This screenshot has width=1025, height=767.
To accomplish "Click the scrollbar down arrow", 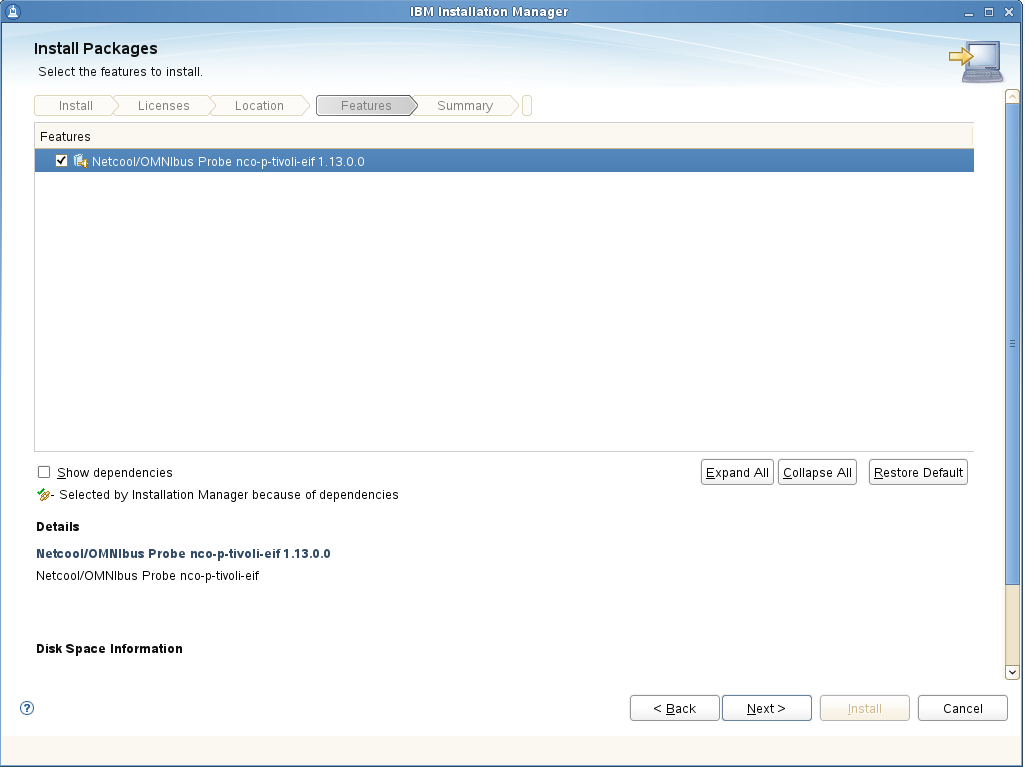I will pyautogui.click(x=1012, y=672).
